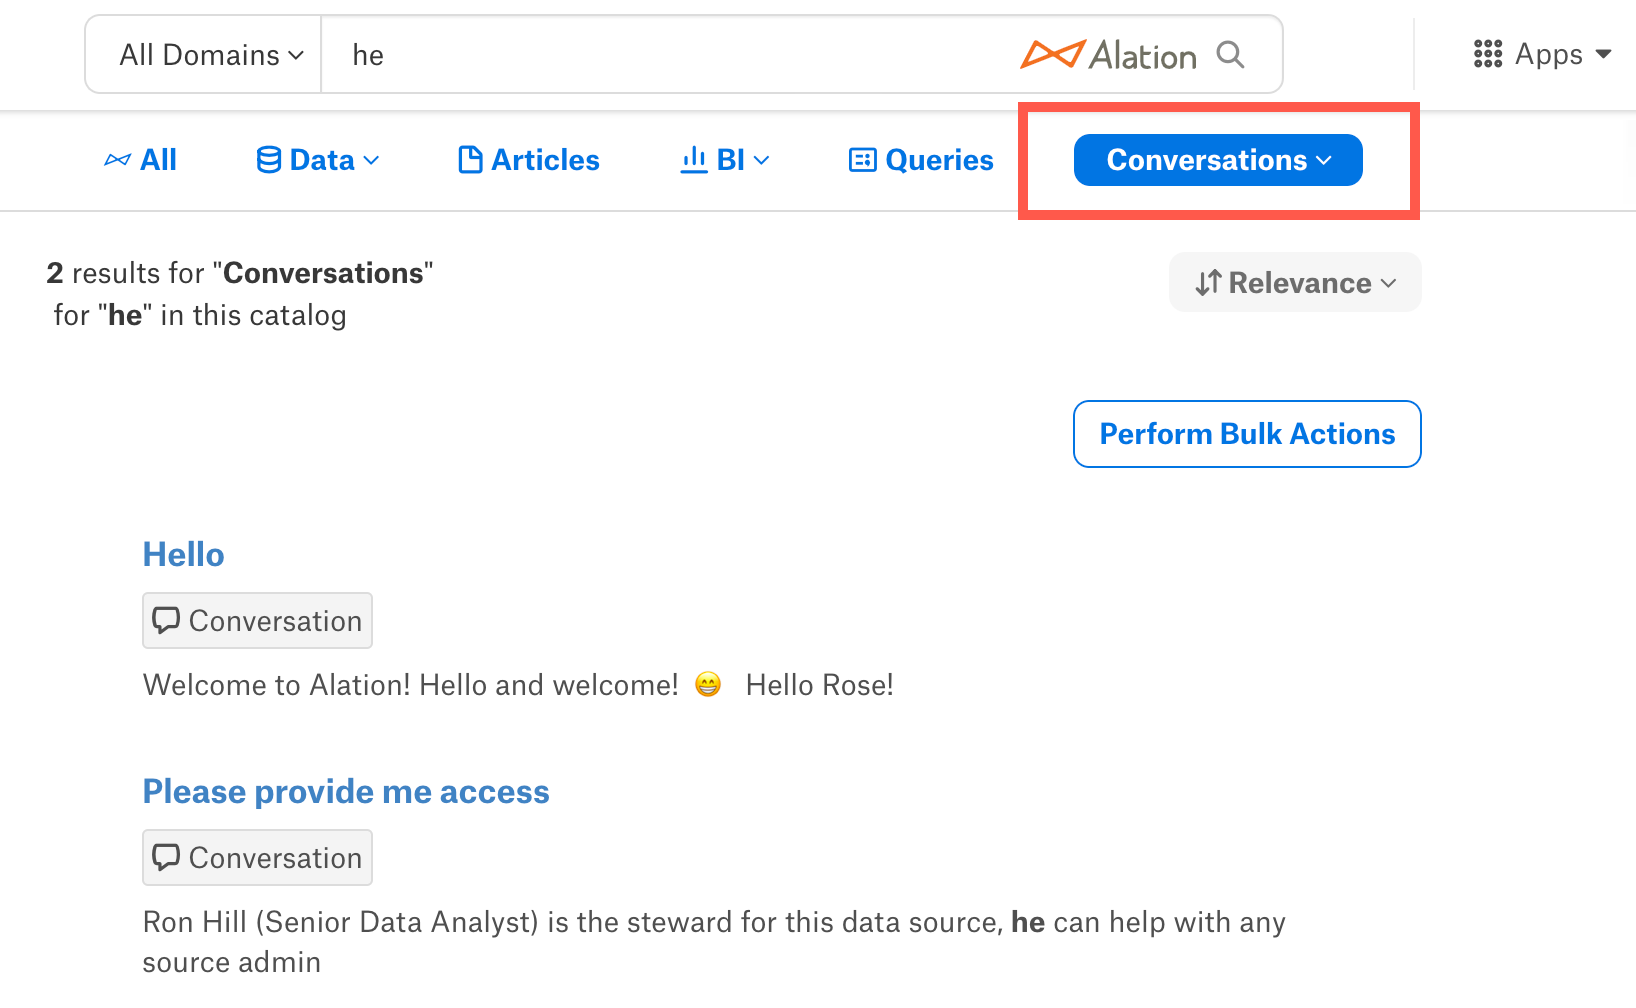Screen dimensions: 1636x1008
Task: Click the Relevance sort arrows icon
Action: point(1208,283)
